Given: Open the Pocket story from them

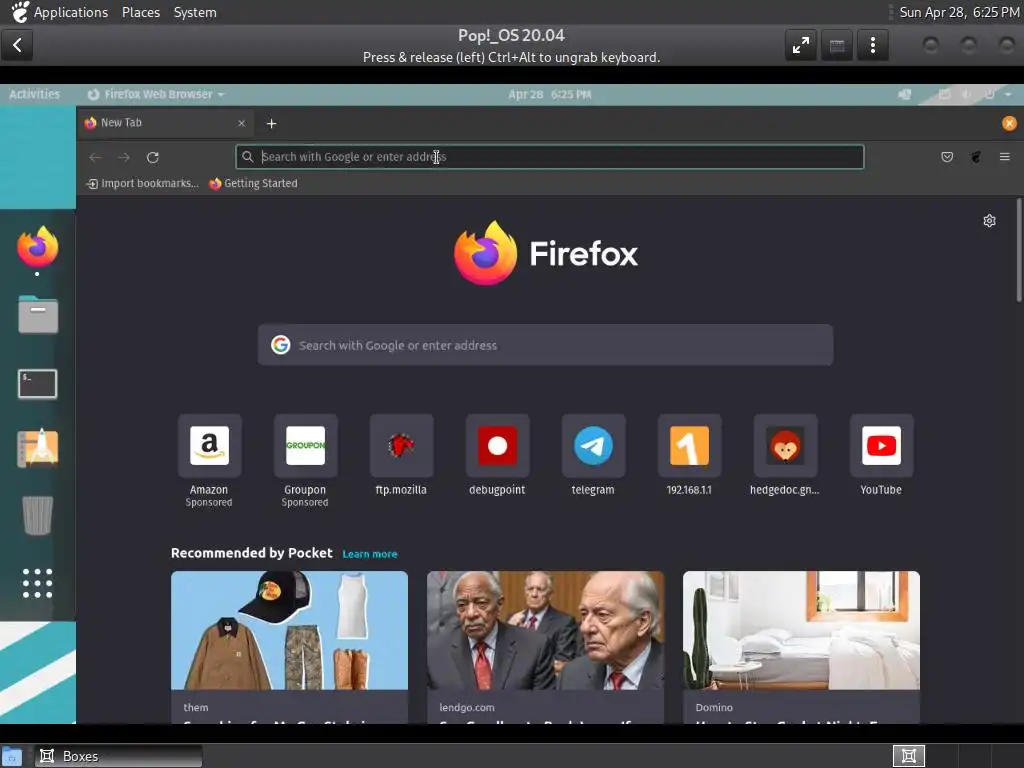Looking at the screenshot, I should click(x=289, y=647).
